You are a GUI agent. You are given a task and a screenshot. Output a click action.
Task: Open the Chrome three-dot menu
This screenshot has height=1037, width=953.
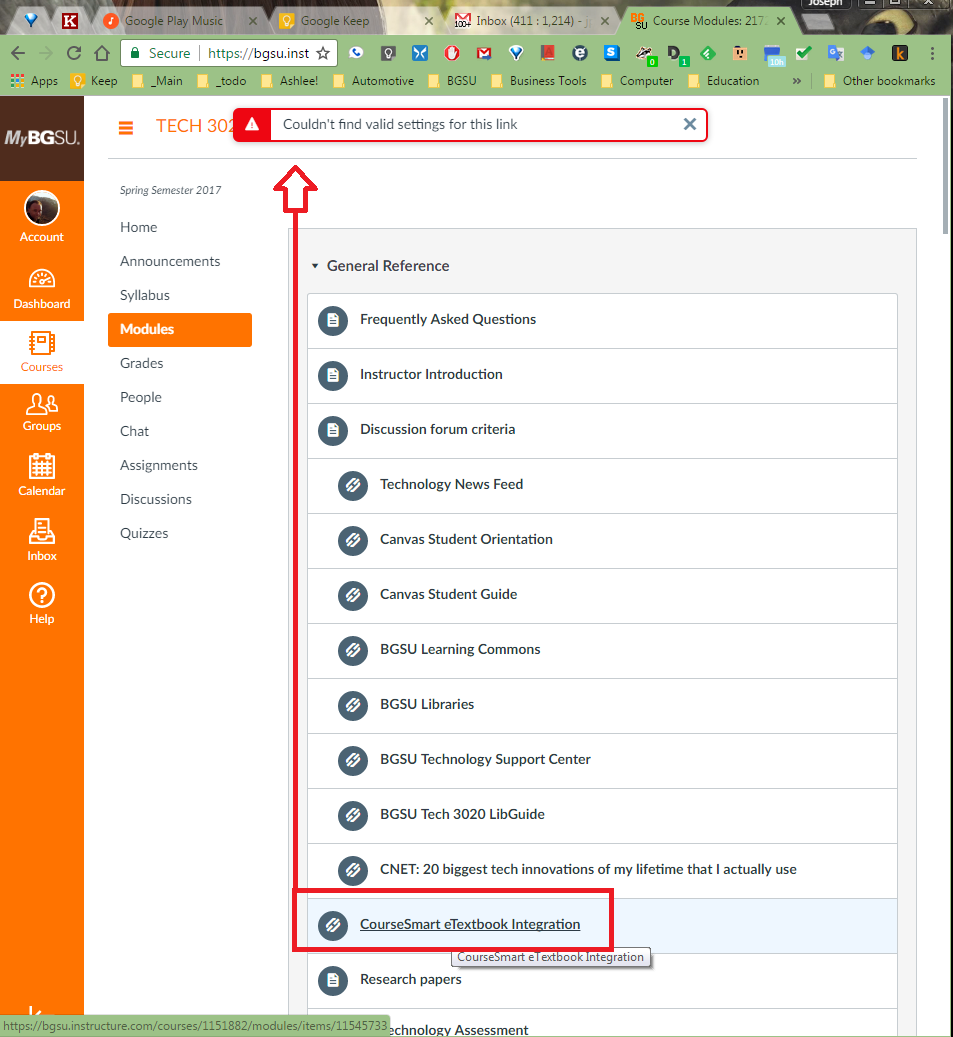(932, 53)
